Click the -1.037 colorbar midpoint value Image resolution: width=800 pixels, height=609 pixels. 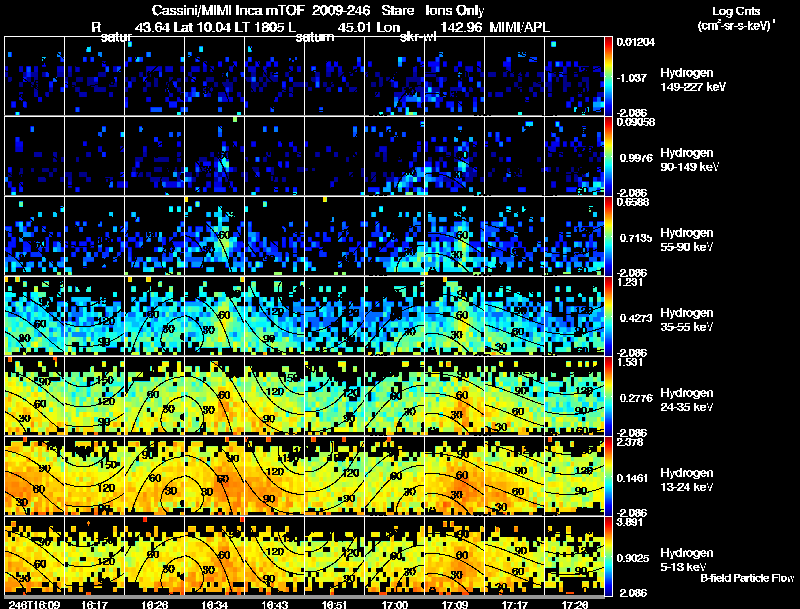tap(633, 78)
